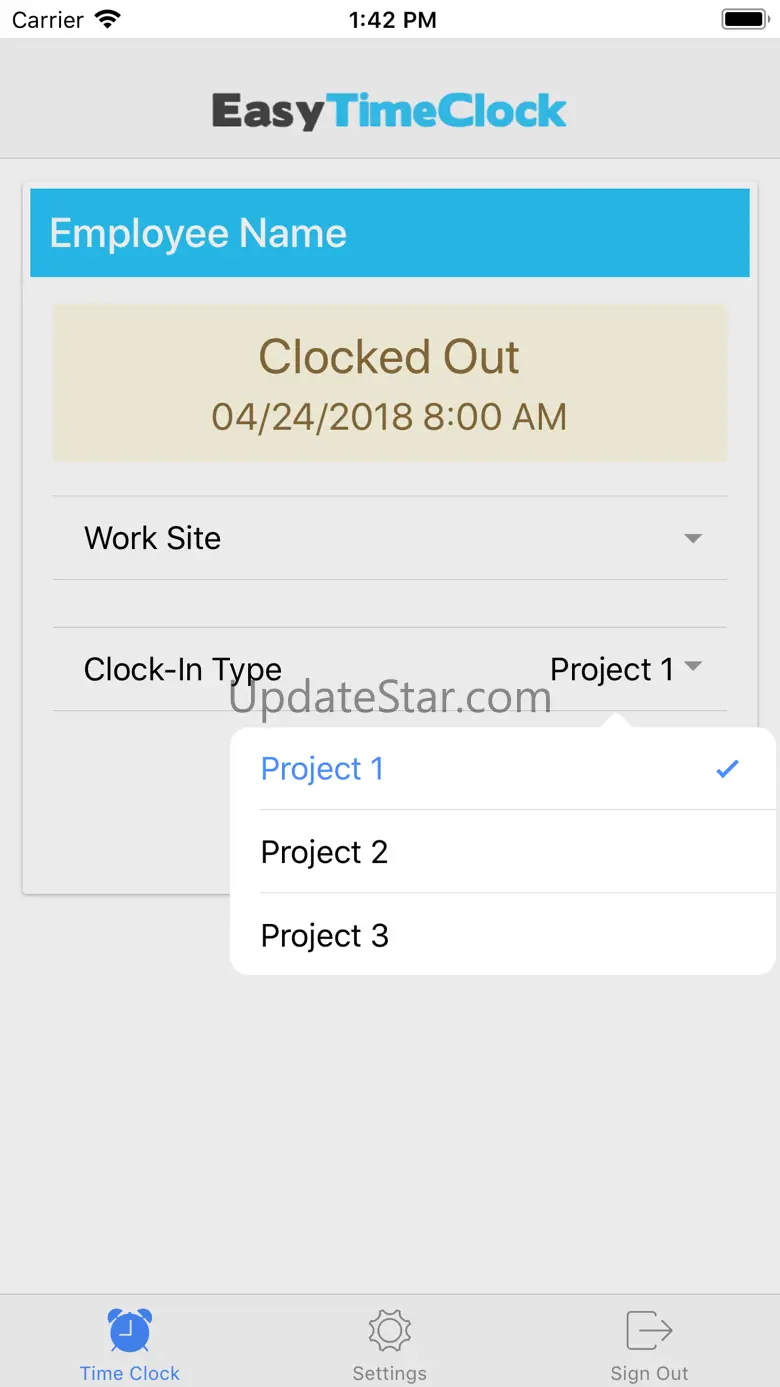Choose Project 2 from the list
780x1387 pixels.
pos(324,852)
